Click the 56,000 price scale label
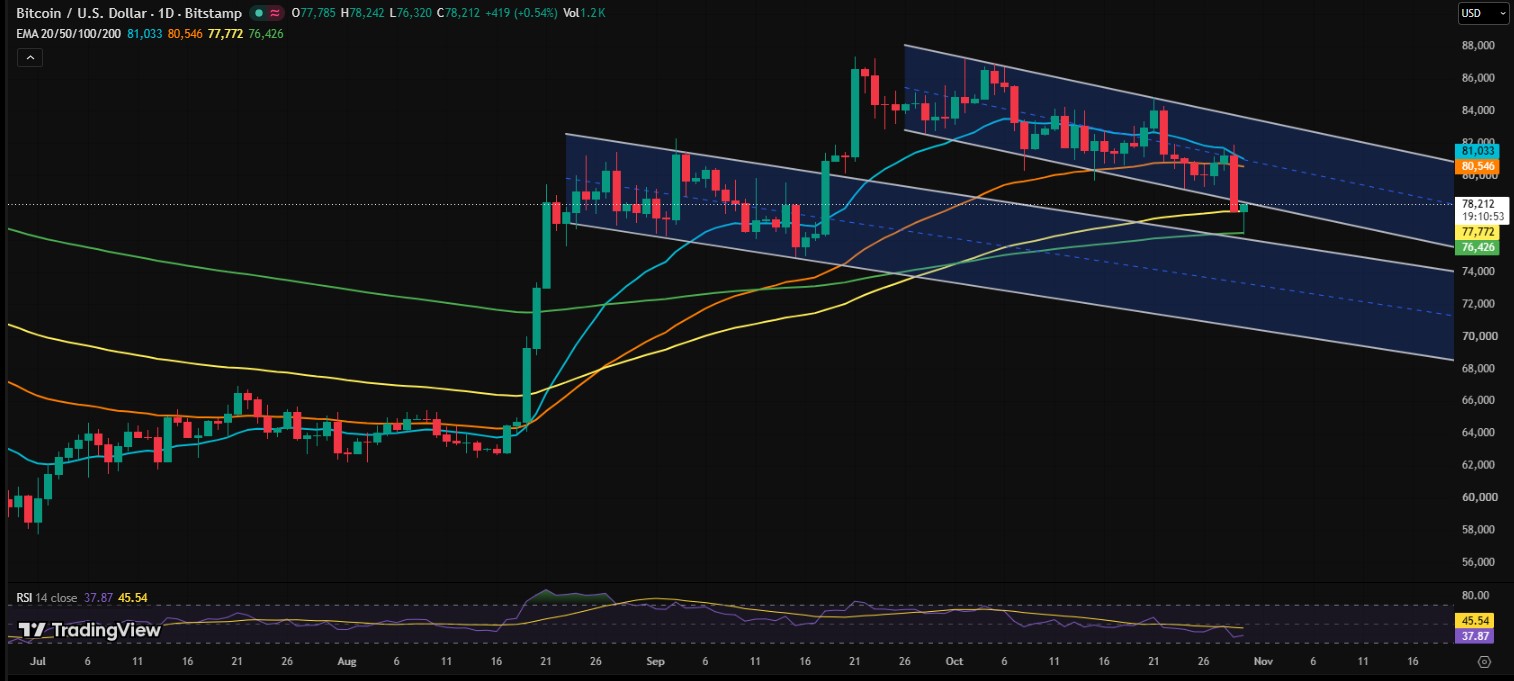The image size is (1514, 681). [1478, 561]
